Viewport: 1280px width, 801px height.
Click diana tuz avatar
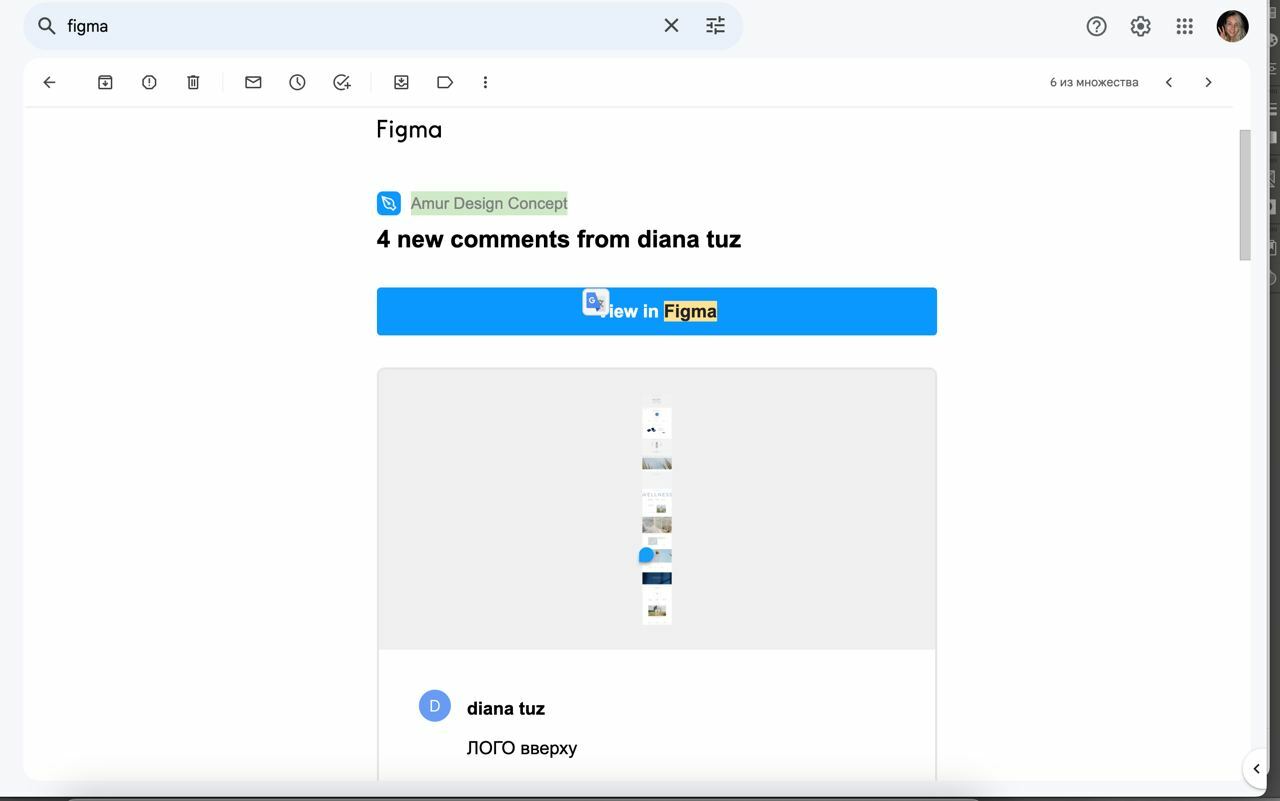click(434, 705)
